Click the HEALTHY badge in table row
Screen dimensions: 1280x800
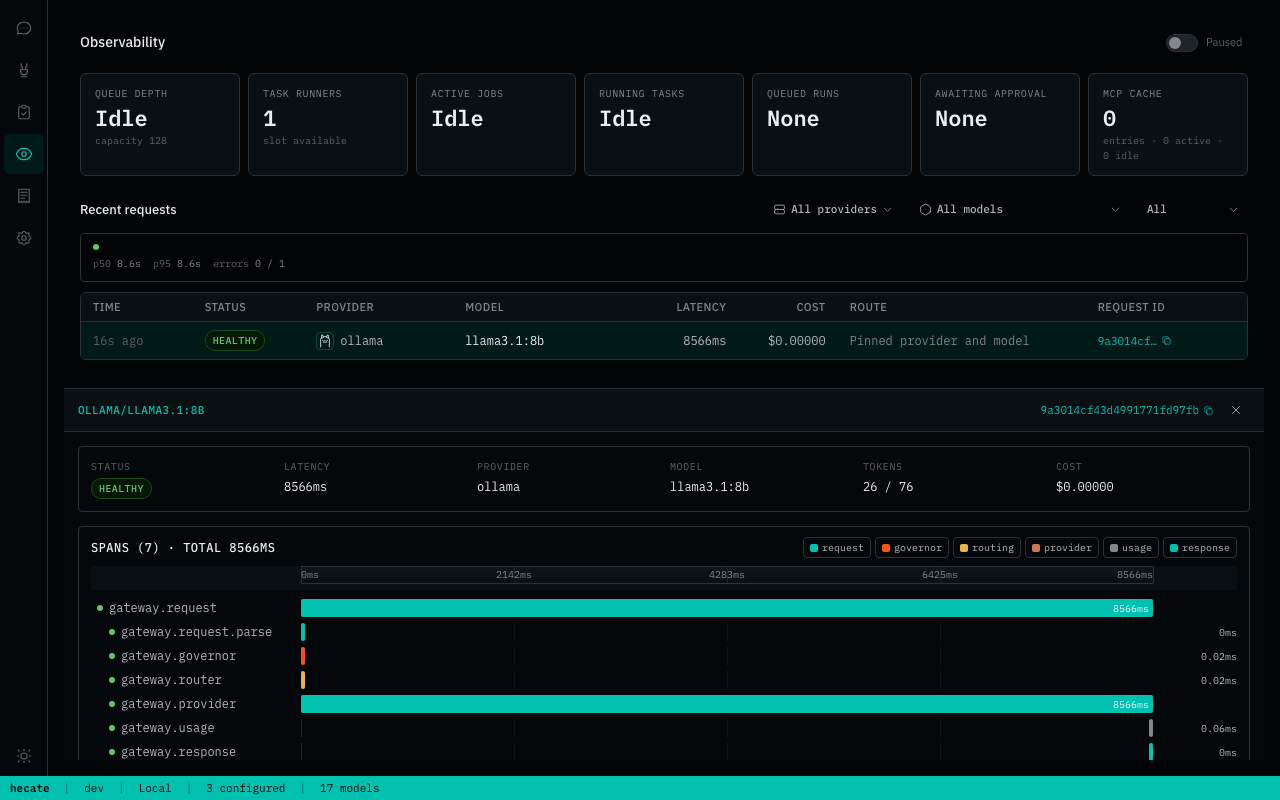(235, 341)
